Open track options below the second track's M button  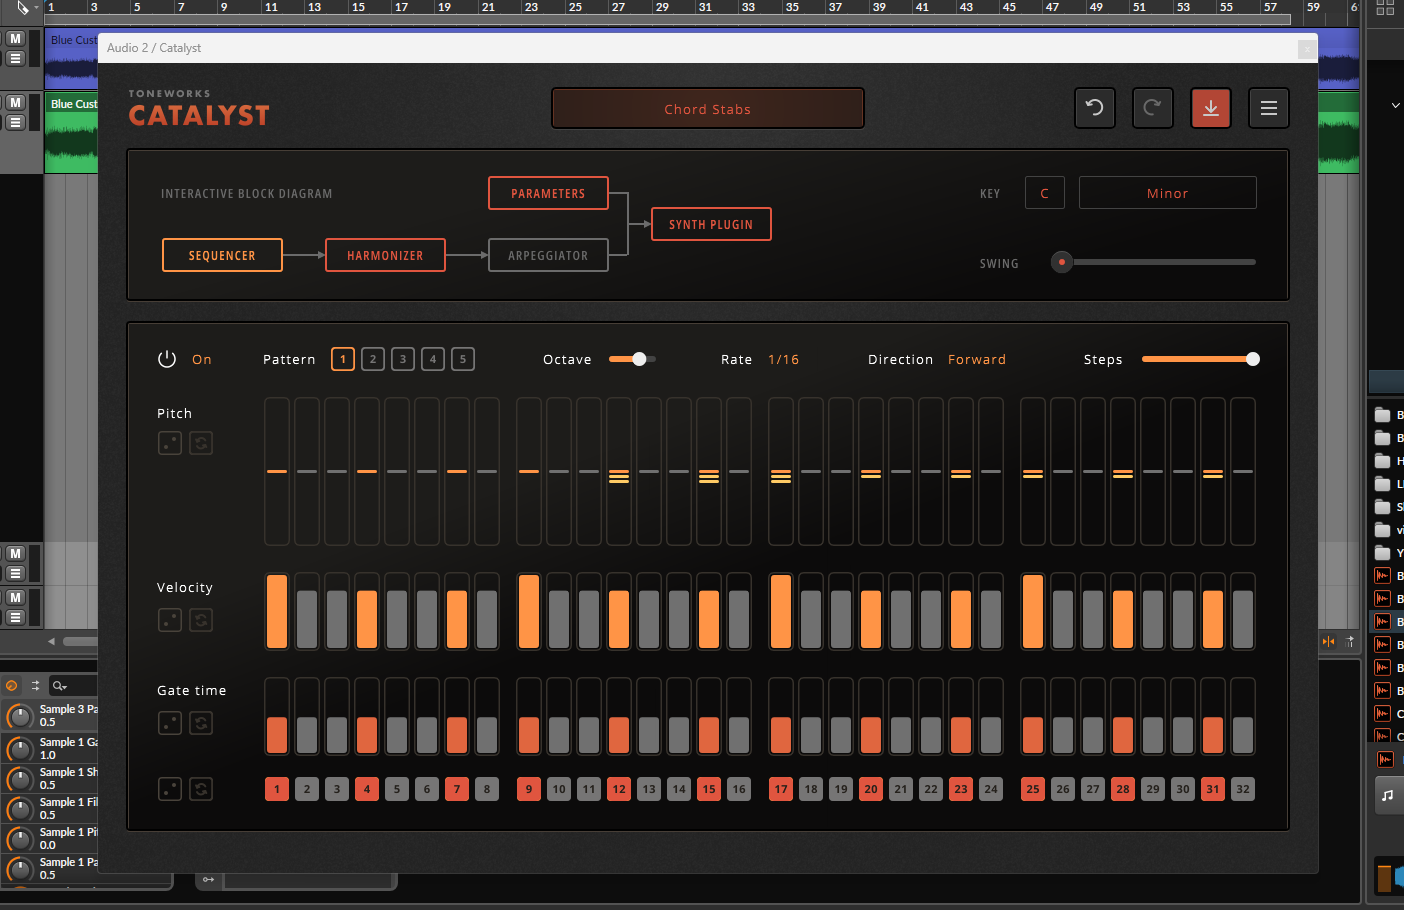click(x=15, y=123)
